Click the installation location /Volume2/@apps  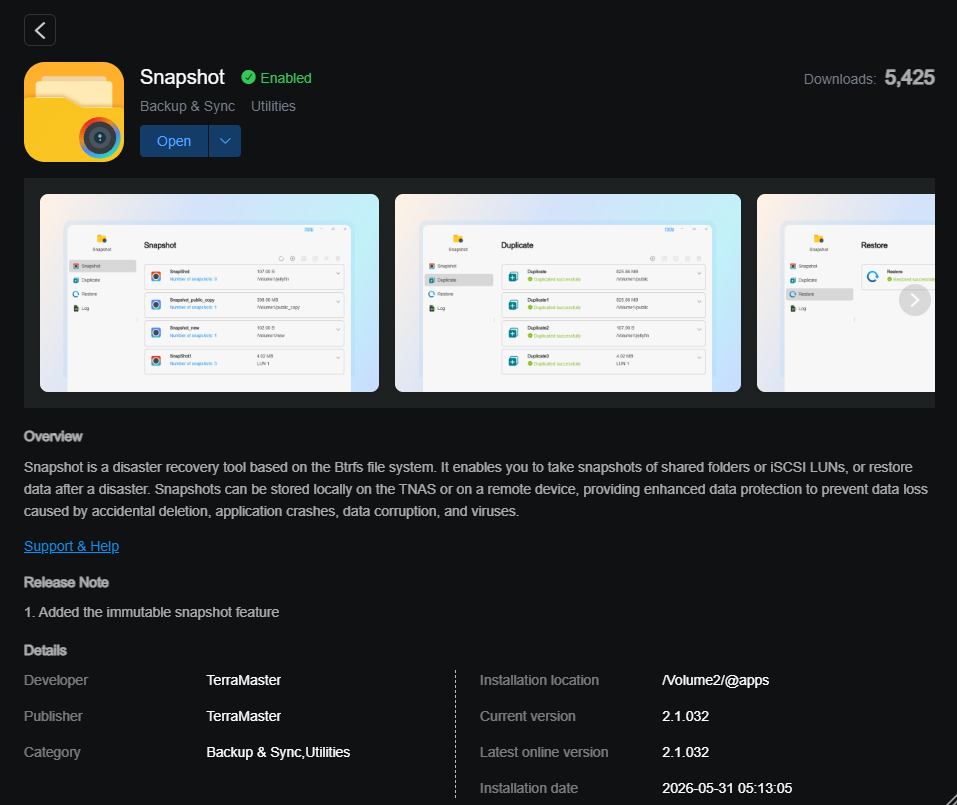[x=715, y=680]
